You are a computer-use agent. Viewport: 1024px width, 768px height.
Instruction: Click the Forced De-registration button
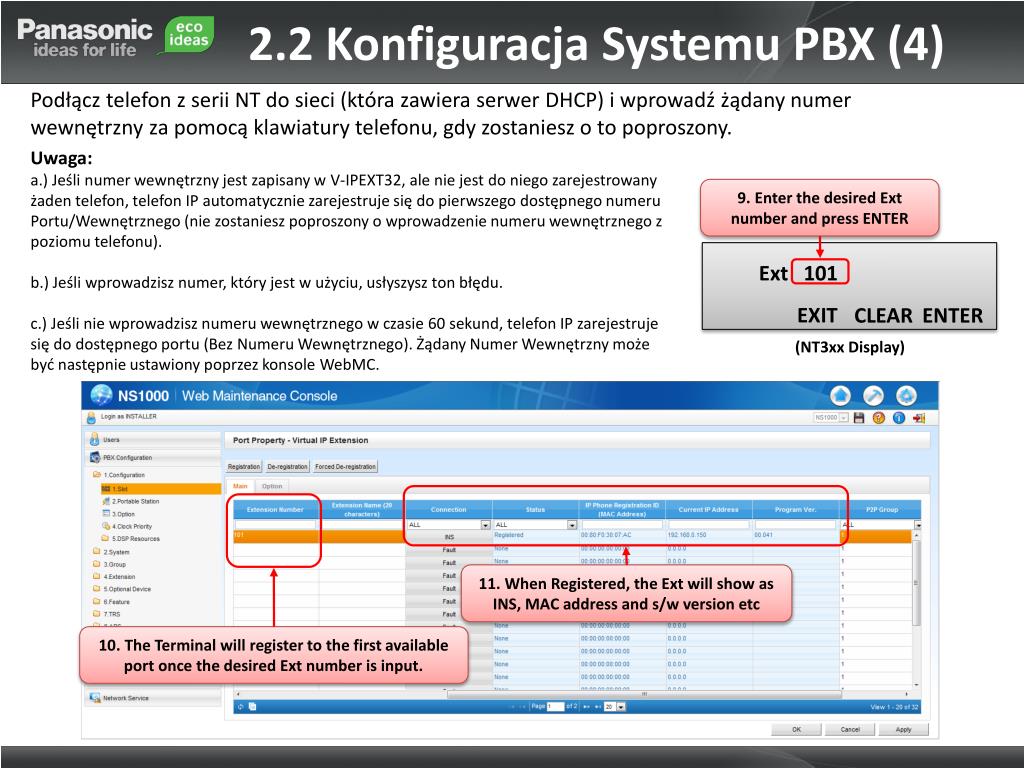coord(345,466)
